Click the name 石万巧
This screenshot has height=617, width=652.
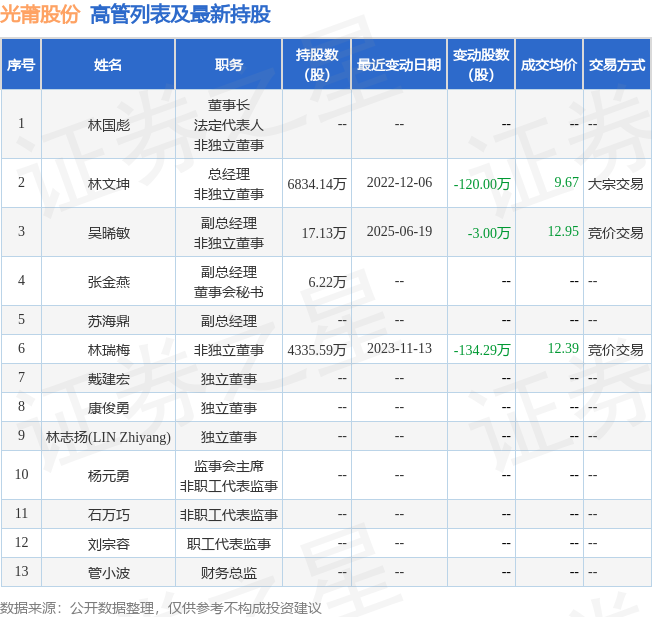109,514
